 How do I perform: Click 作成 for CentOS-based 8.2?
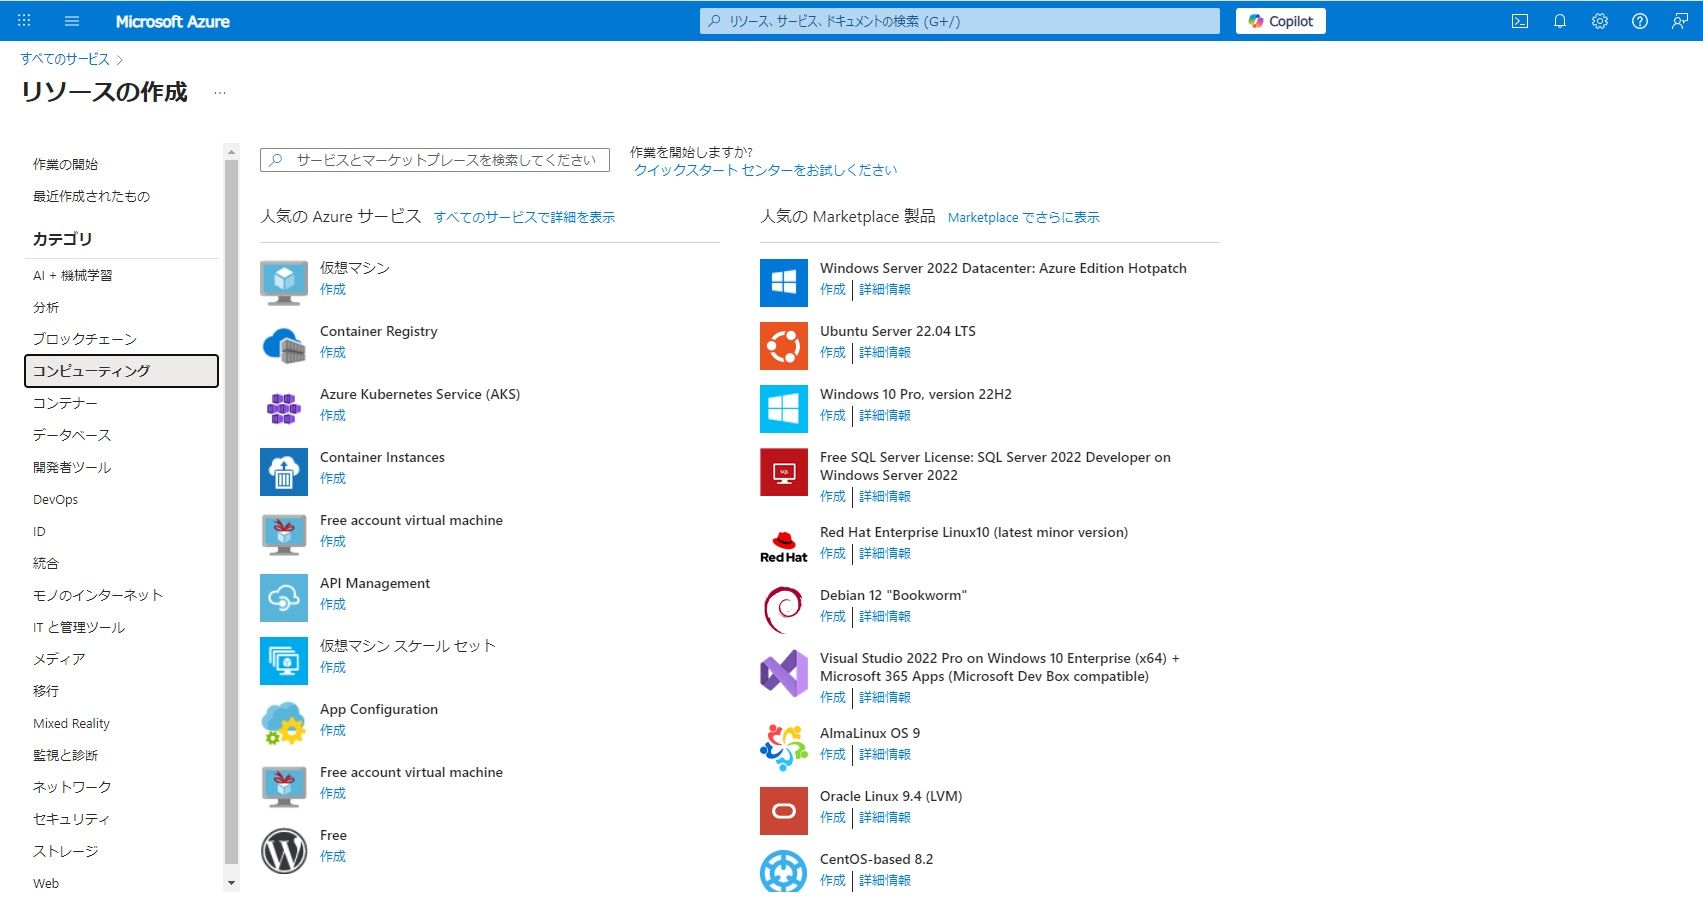point(833,880)
